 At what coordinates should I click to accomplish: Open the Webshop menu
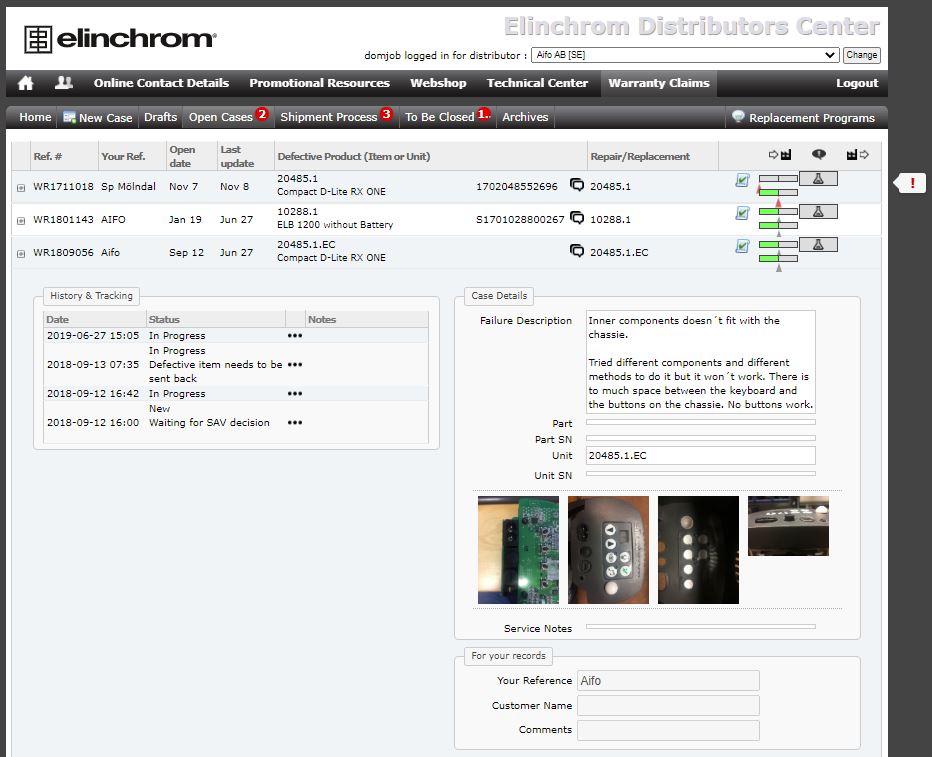tap(438, 83)
